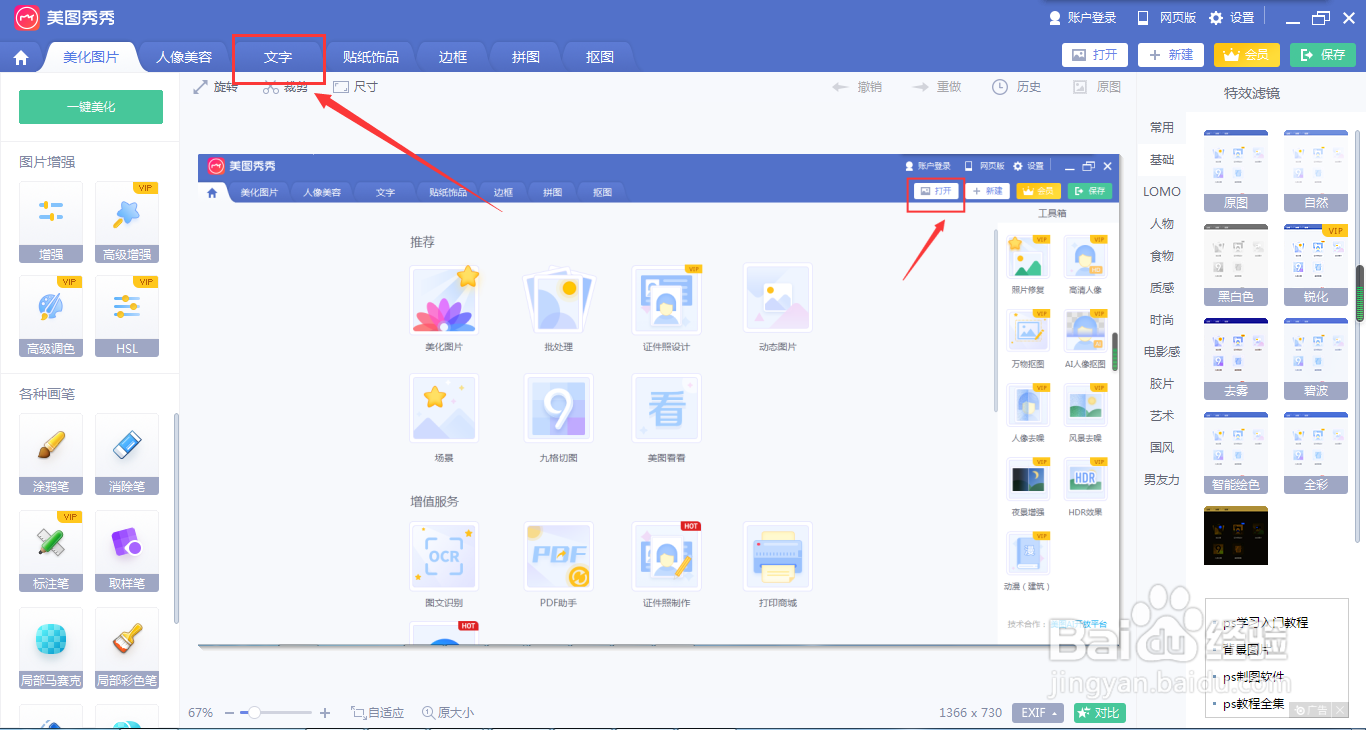Image resolution: width=1366 pixels, height=730 pixels.
Task: Apply the 全彩 filter thumbnail
Action: [1316, 453]
